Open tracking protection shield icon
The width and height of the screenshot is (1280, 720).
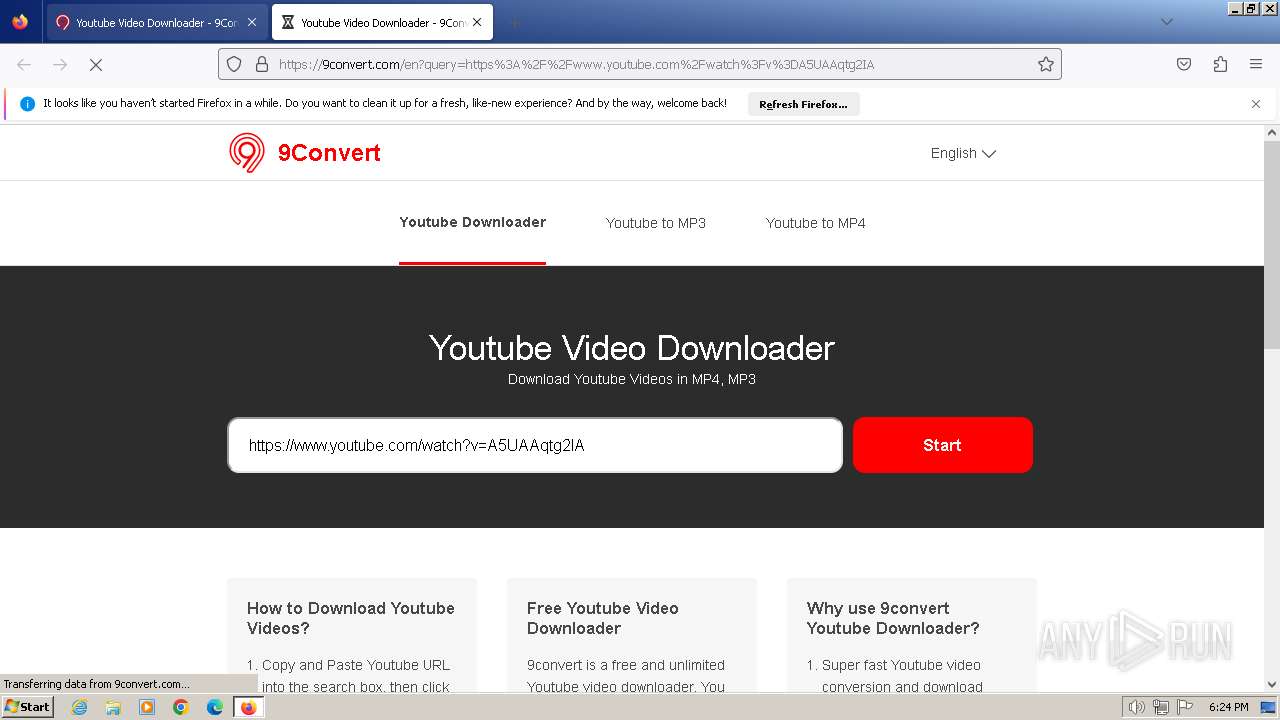point(234,64)
